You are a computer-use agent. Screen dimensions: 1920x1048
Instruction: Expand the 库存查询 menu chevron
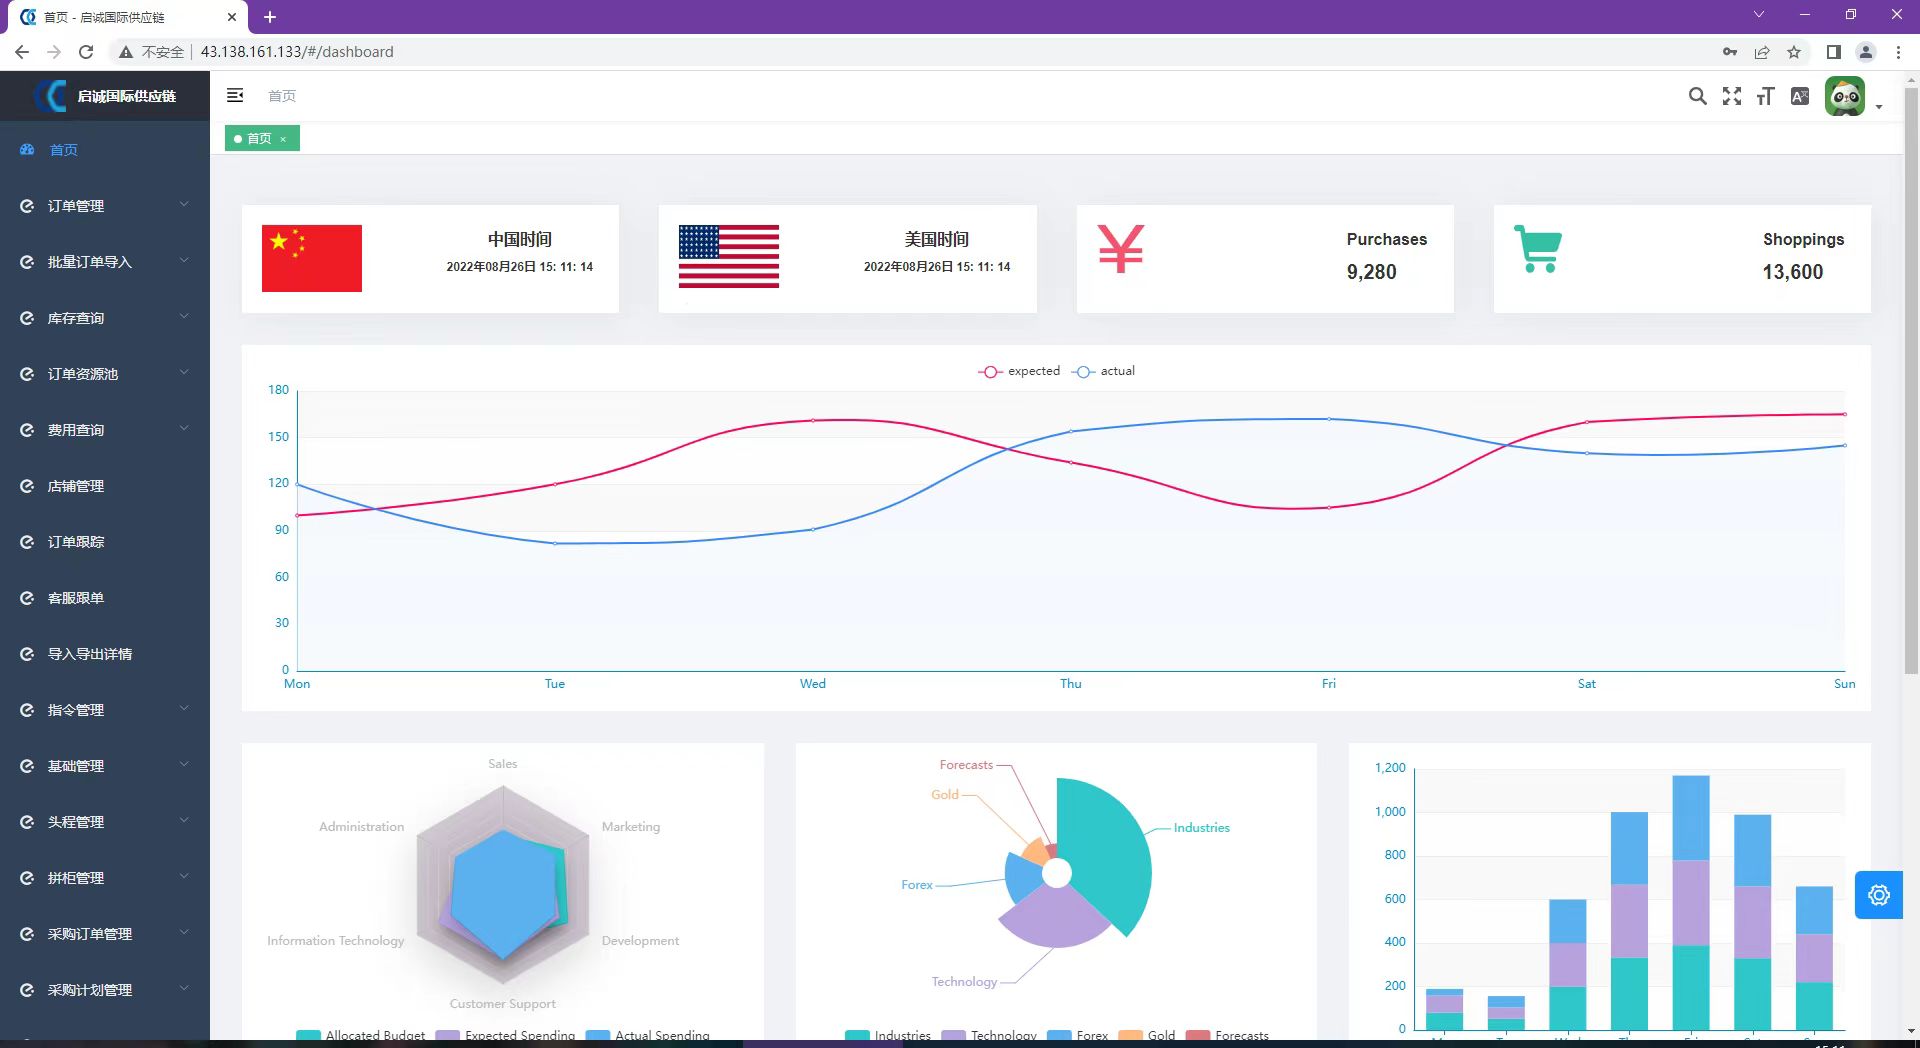pos(184,317)
